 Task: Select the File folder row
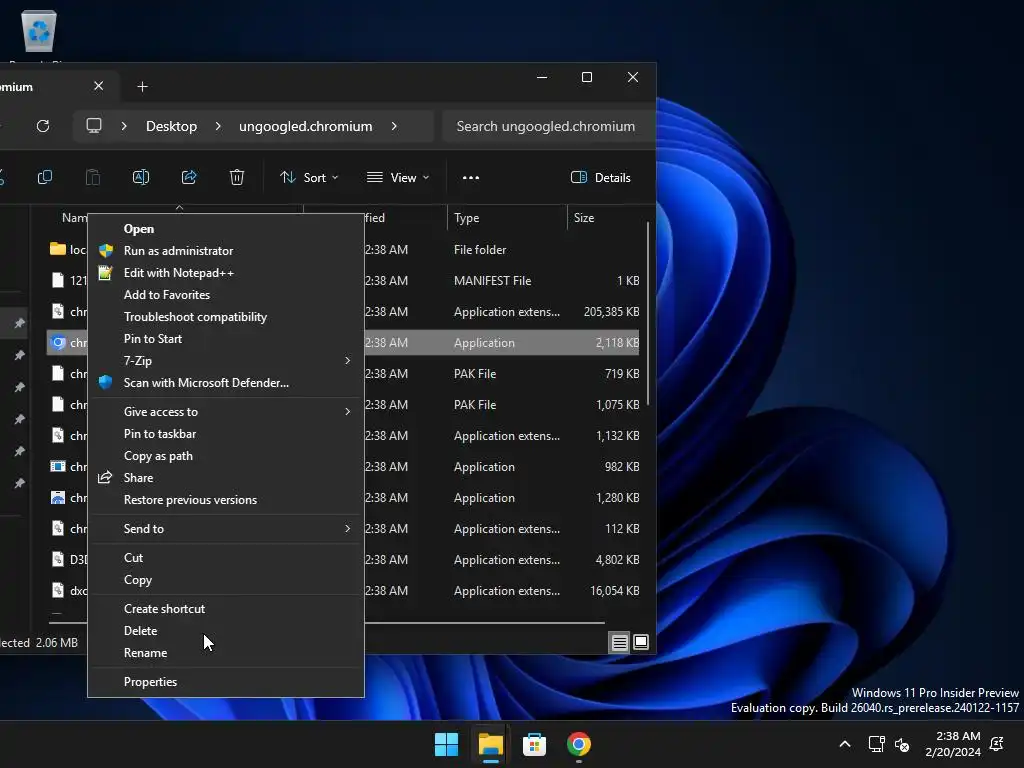point(343,249)
